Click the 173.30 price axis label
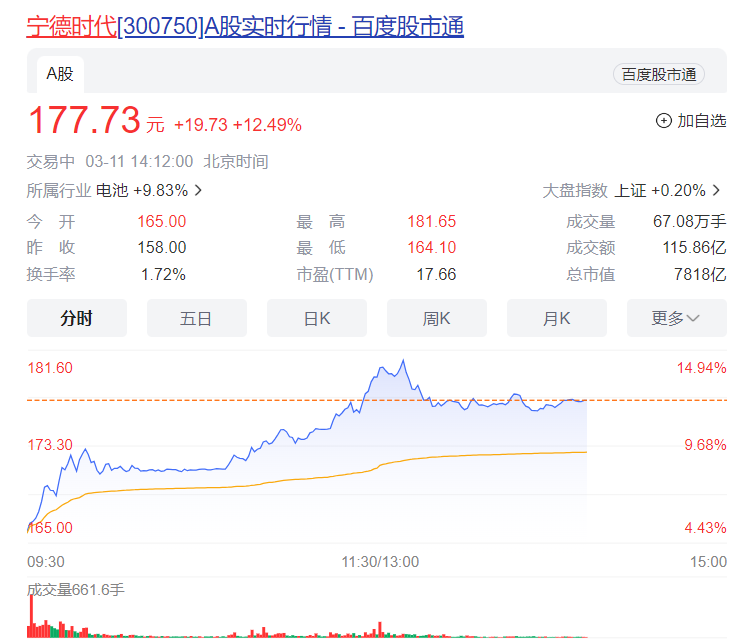Image resolution: width=731 pixels, height=640 pixels. click(50, 445)
